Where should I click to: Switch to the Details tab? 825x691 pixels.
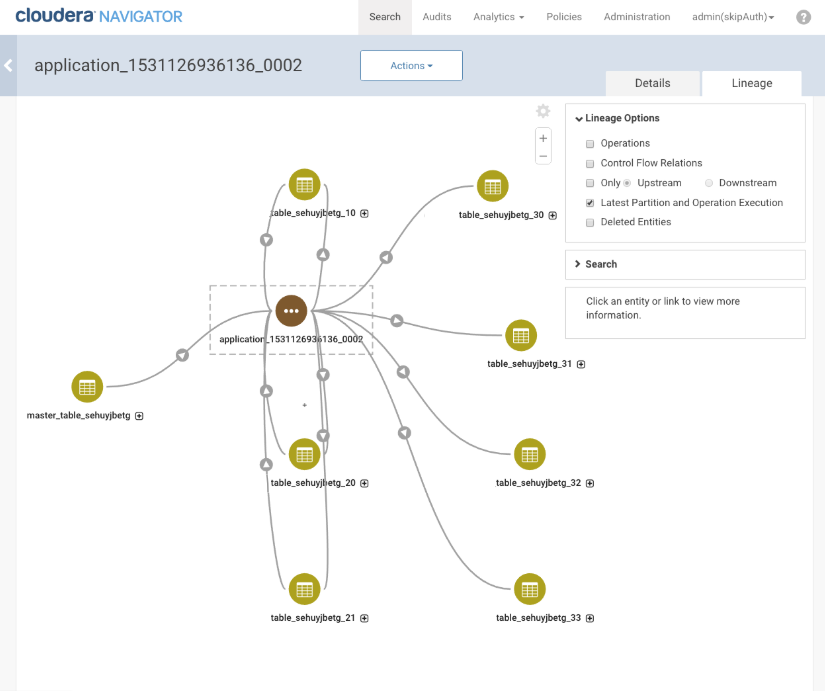click(x=652, y=83)
